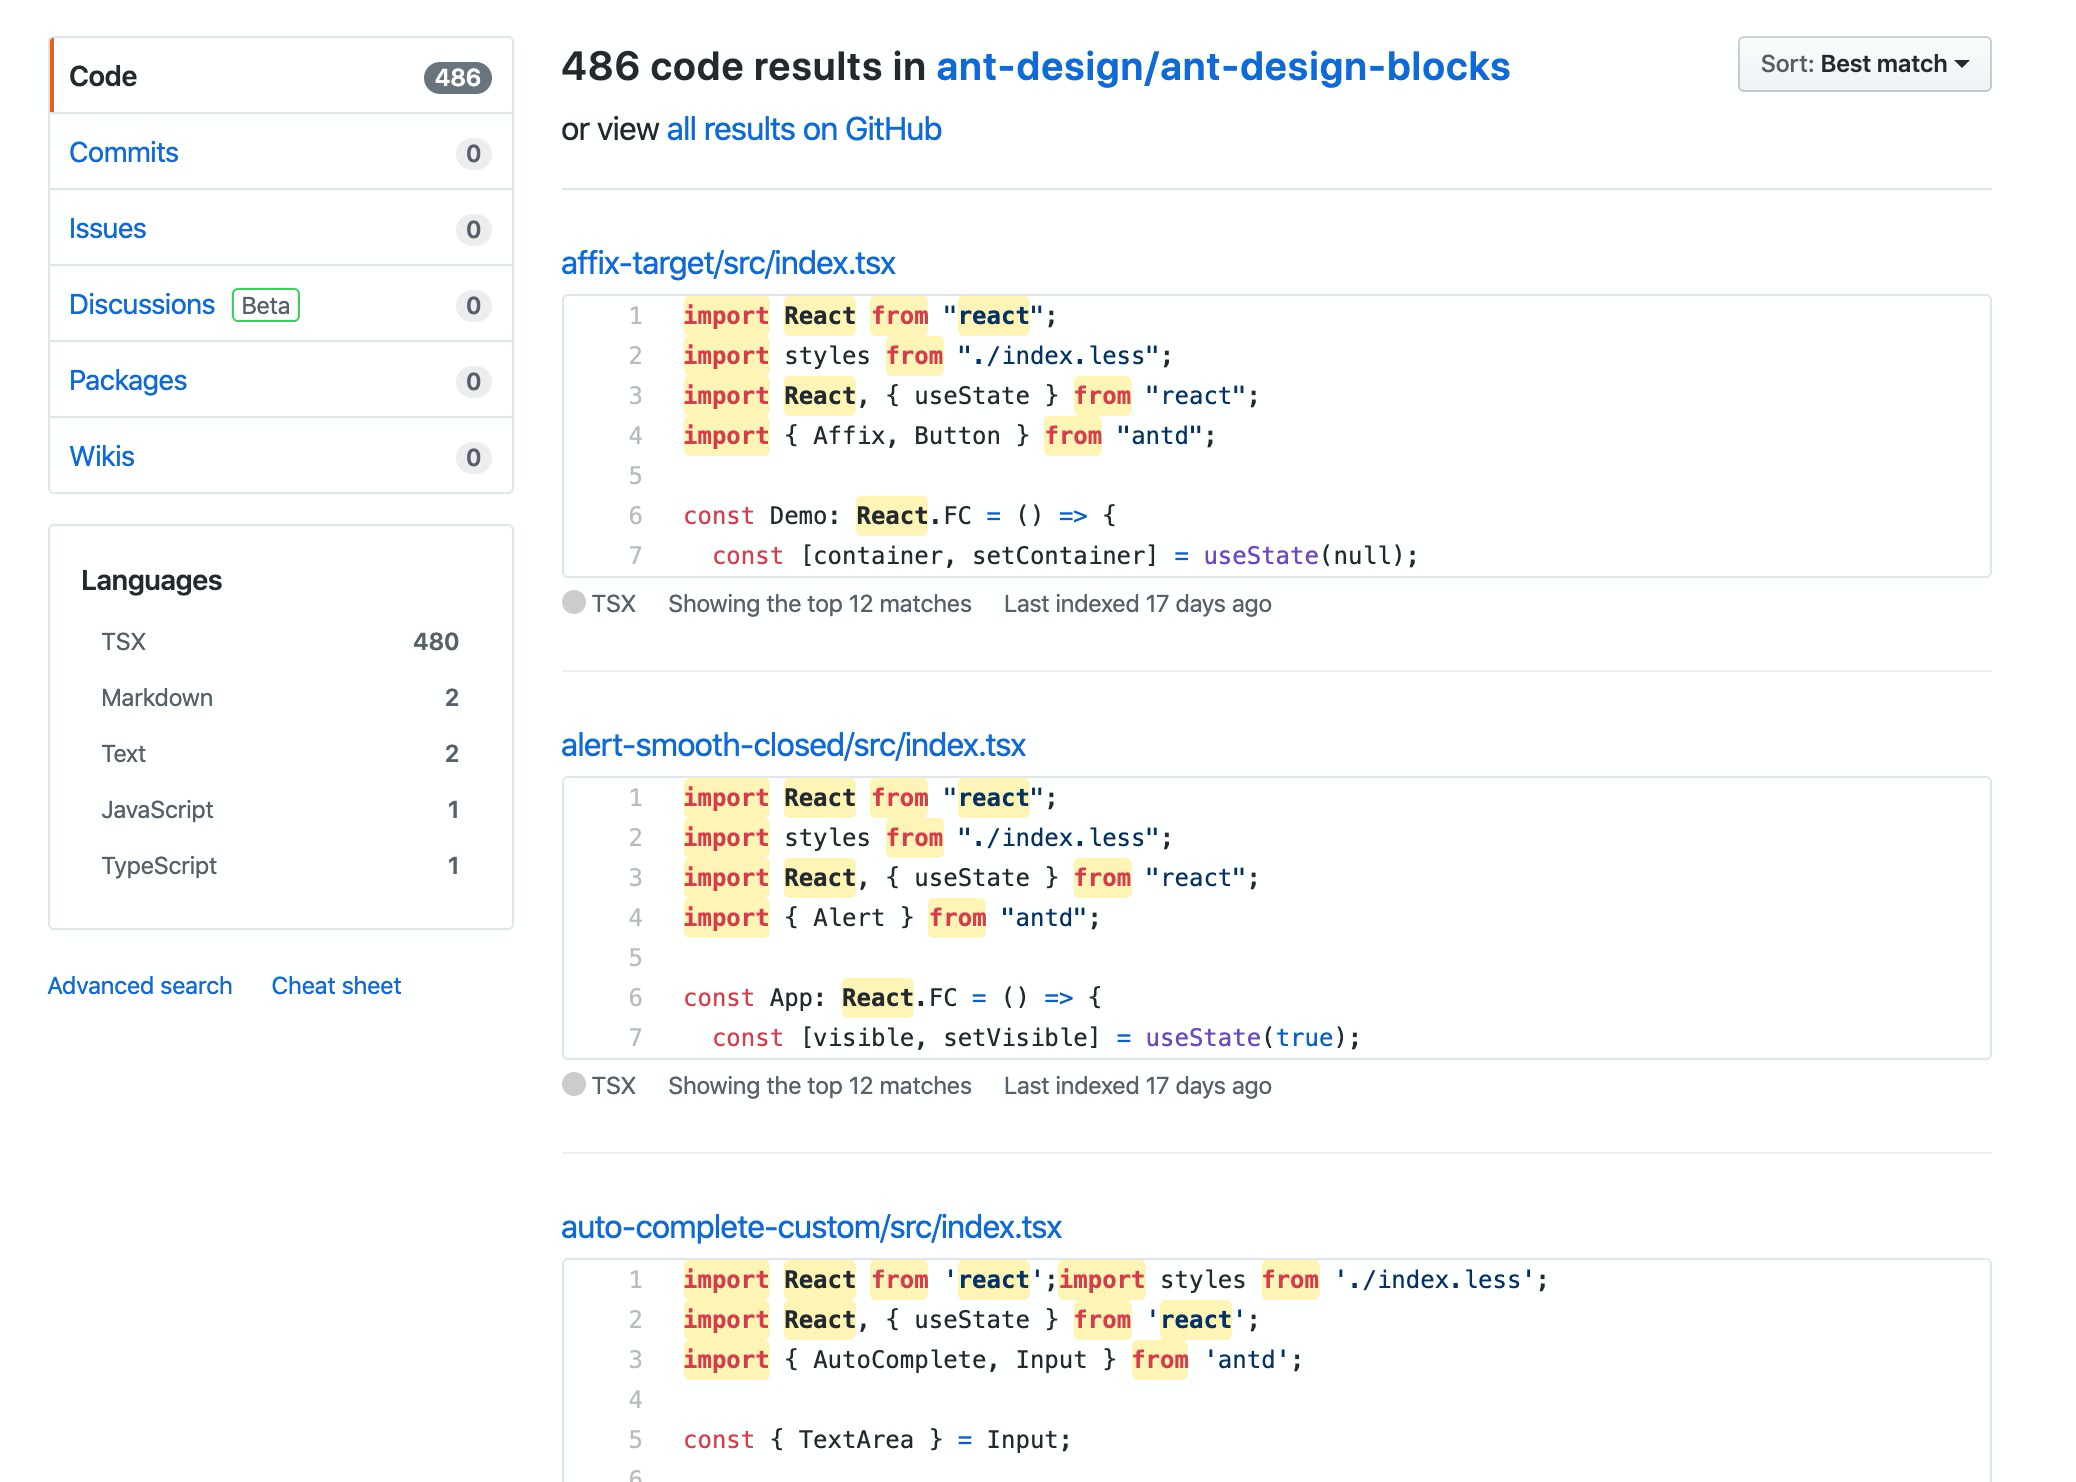Open affix-target/src/index.tsx file
The width and height of the screenshot is (2076, 1482).
728,263
